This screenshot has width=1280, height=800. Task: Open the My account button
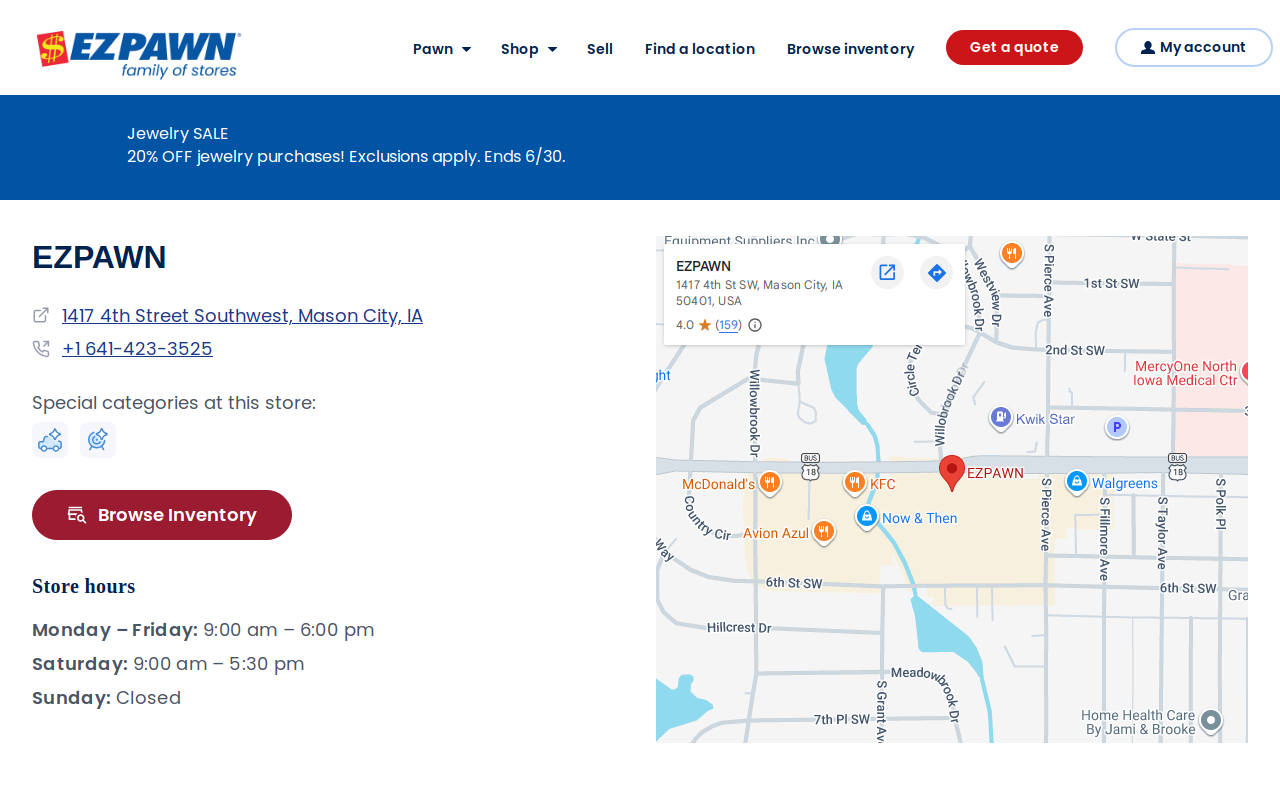tap(1193, 48)
